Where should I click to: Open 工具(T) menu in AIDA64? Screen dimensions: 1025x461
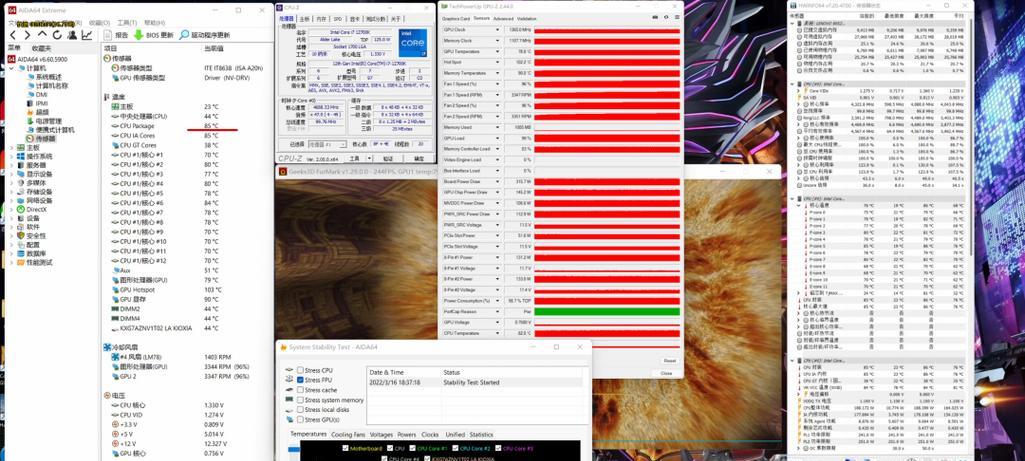127,22
